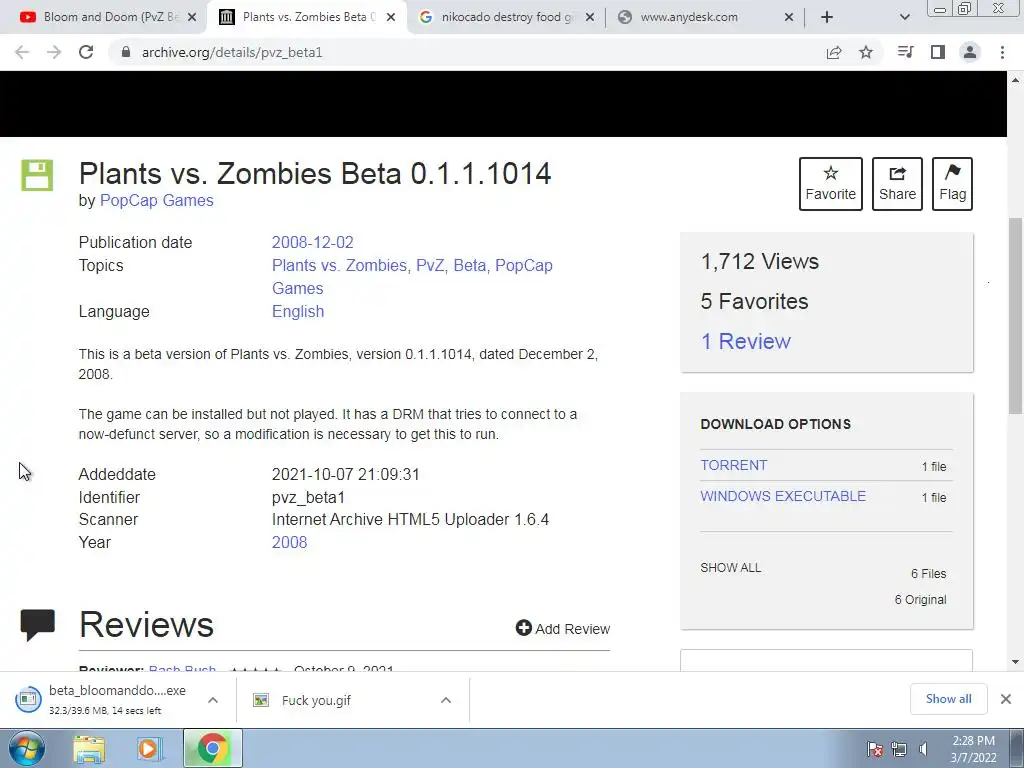Click SHOW ALL download files
The image size is (1024, 768).
(731, 568)
